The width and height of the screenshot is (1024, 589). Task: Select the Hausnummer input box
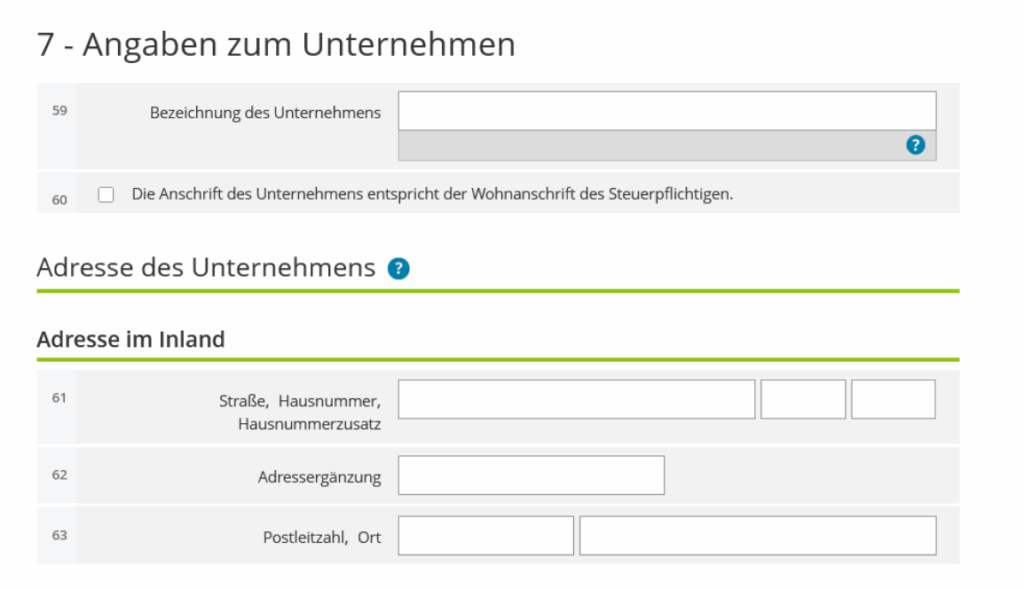click(803, 399)
